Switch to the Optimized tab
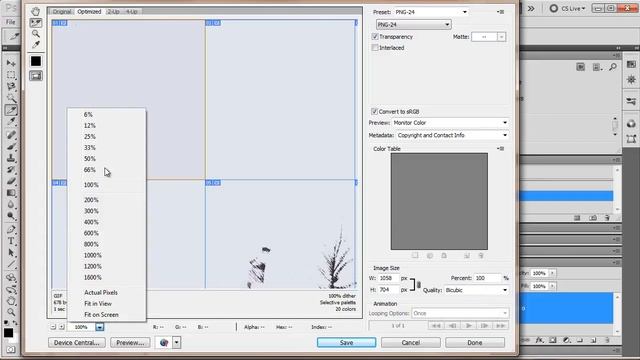Viewport: 640px width, 360px height. pyautogui.click(x=89, y=11)
